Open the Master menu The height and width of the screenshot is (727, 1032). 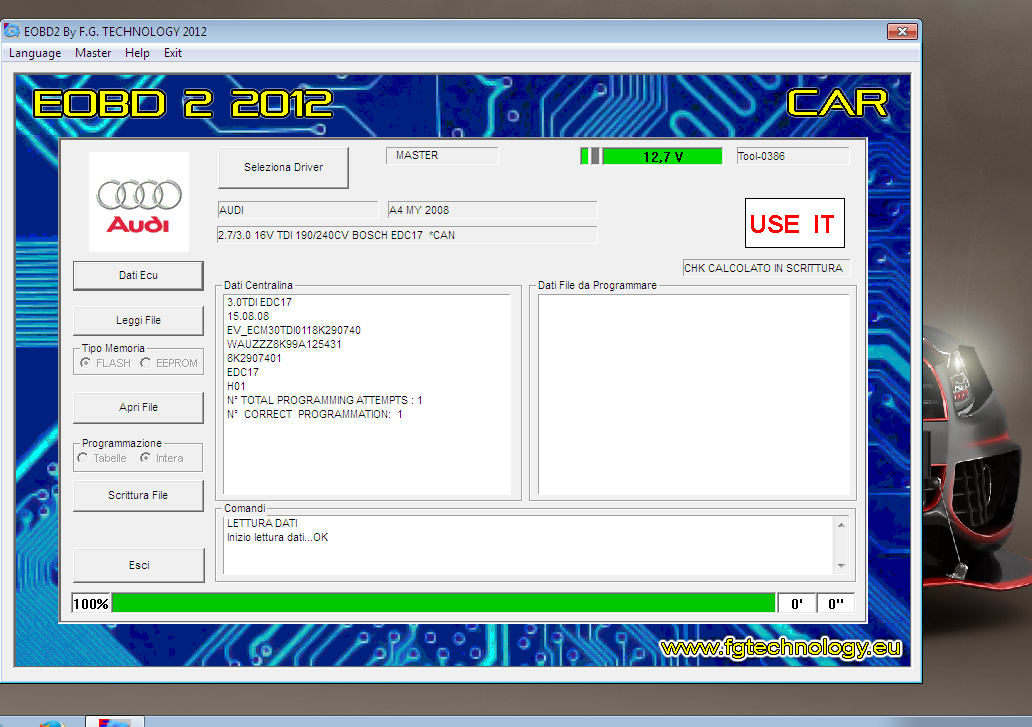tap(93, 53)
